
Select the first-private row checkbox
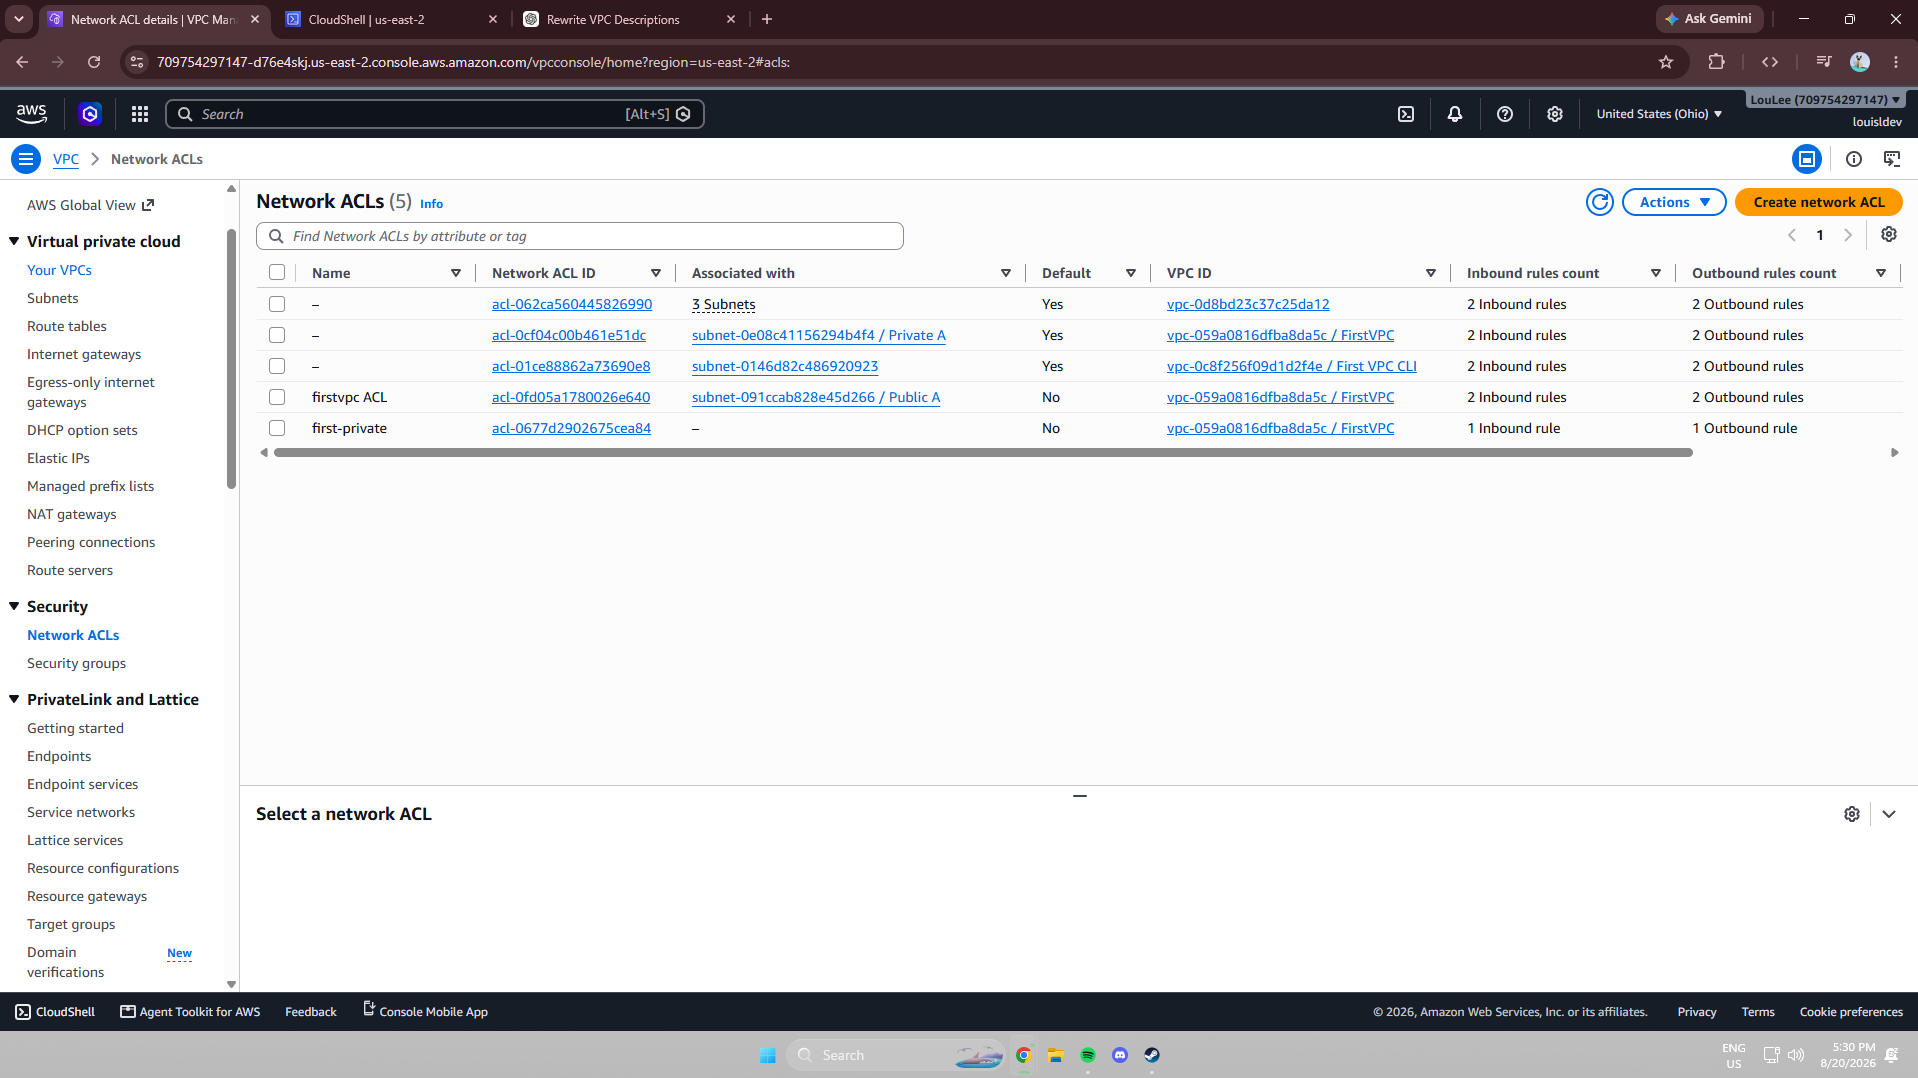(277, 428)
